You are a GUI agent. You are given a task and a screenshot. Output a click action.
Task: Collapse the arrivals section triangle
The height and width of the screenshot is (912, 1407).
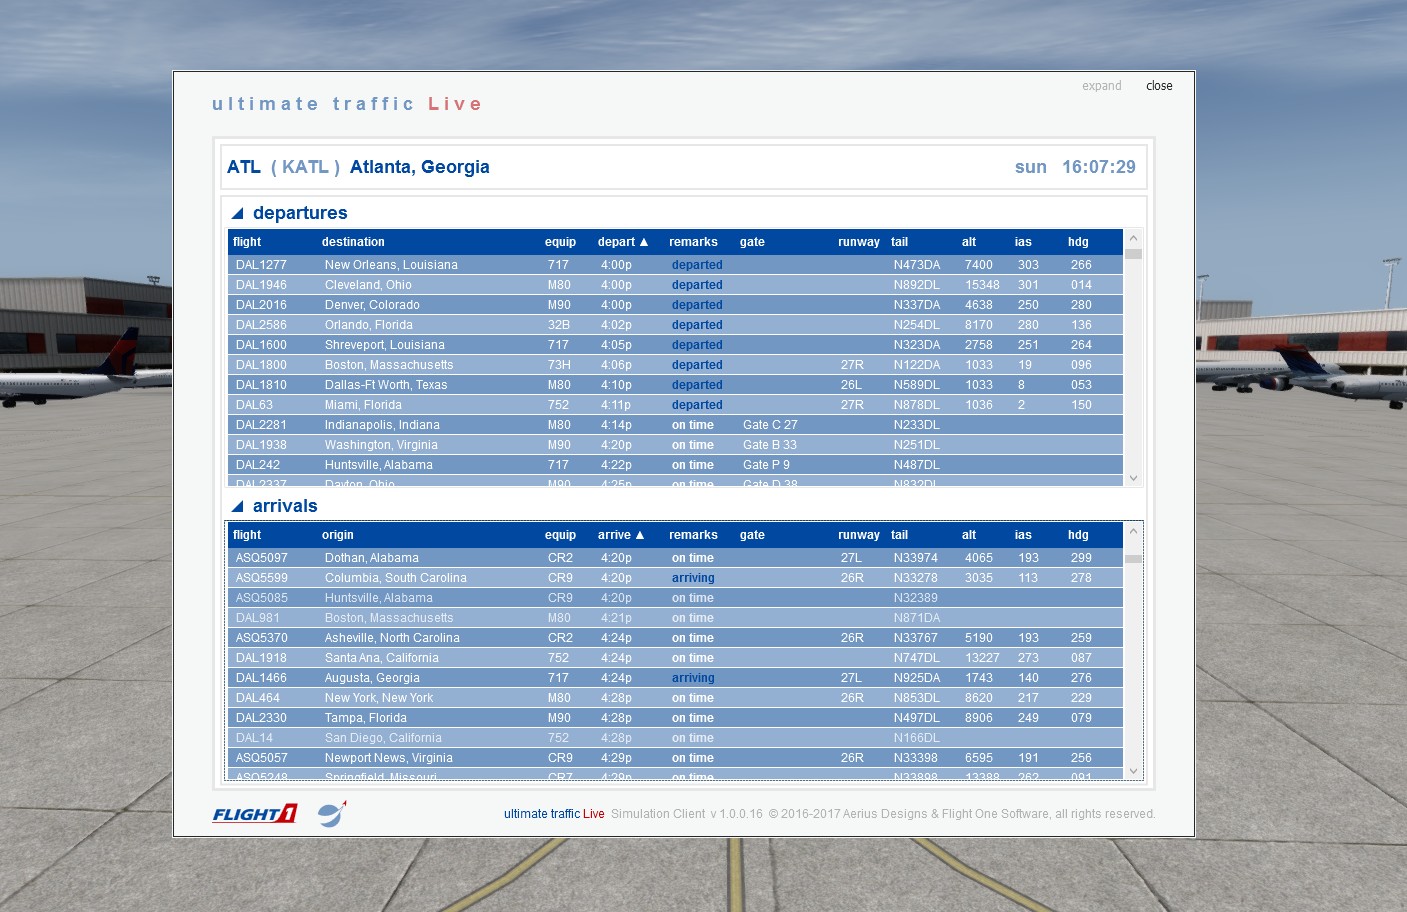pos(238,506)
